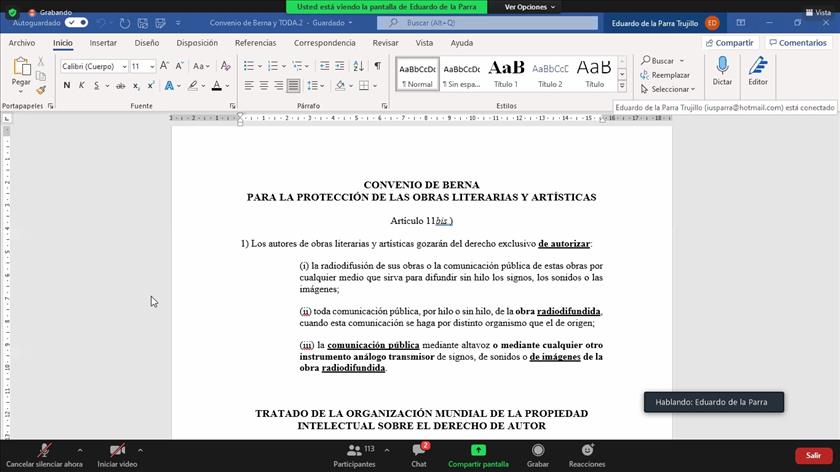Click the Dictar microphone icon
840x472 pixels.
pos(722,65)
